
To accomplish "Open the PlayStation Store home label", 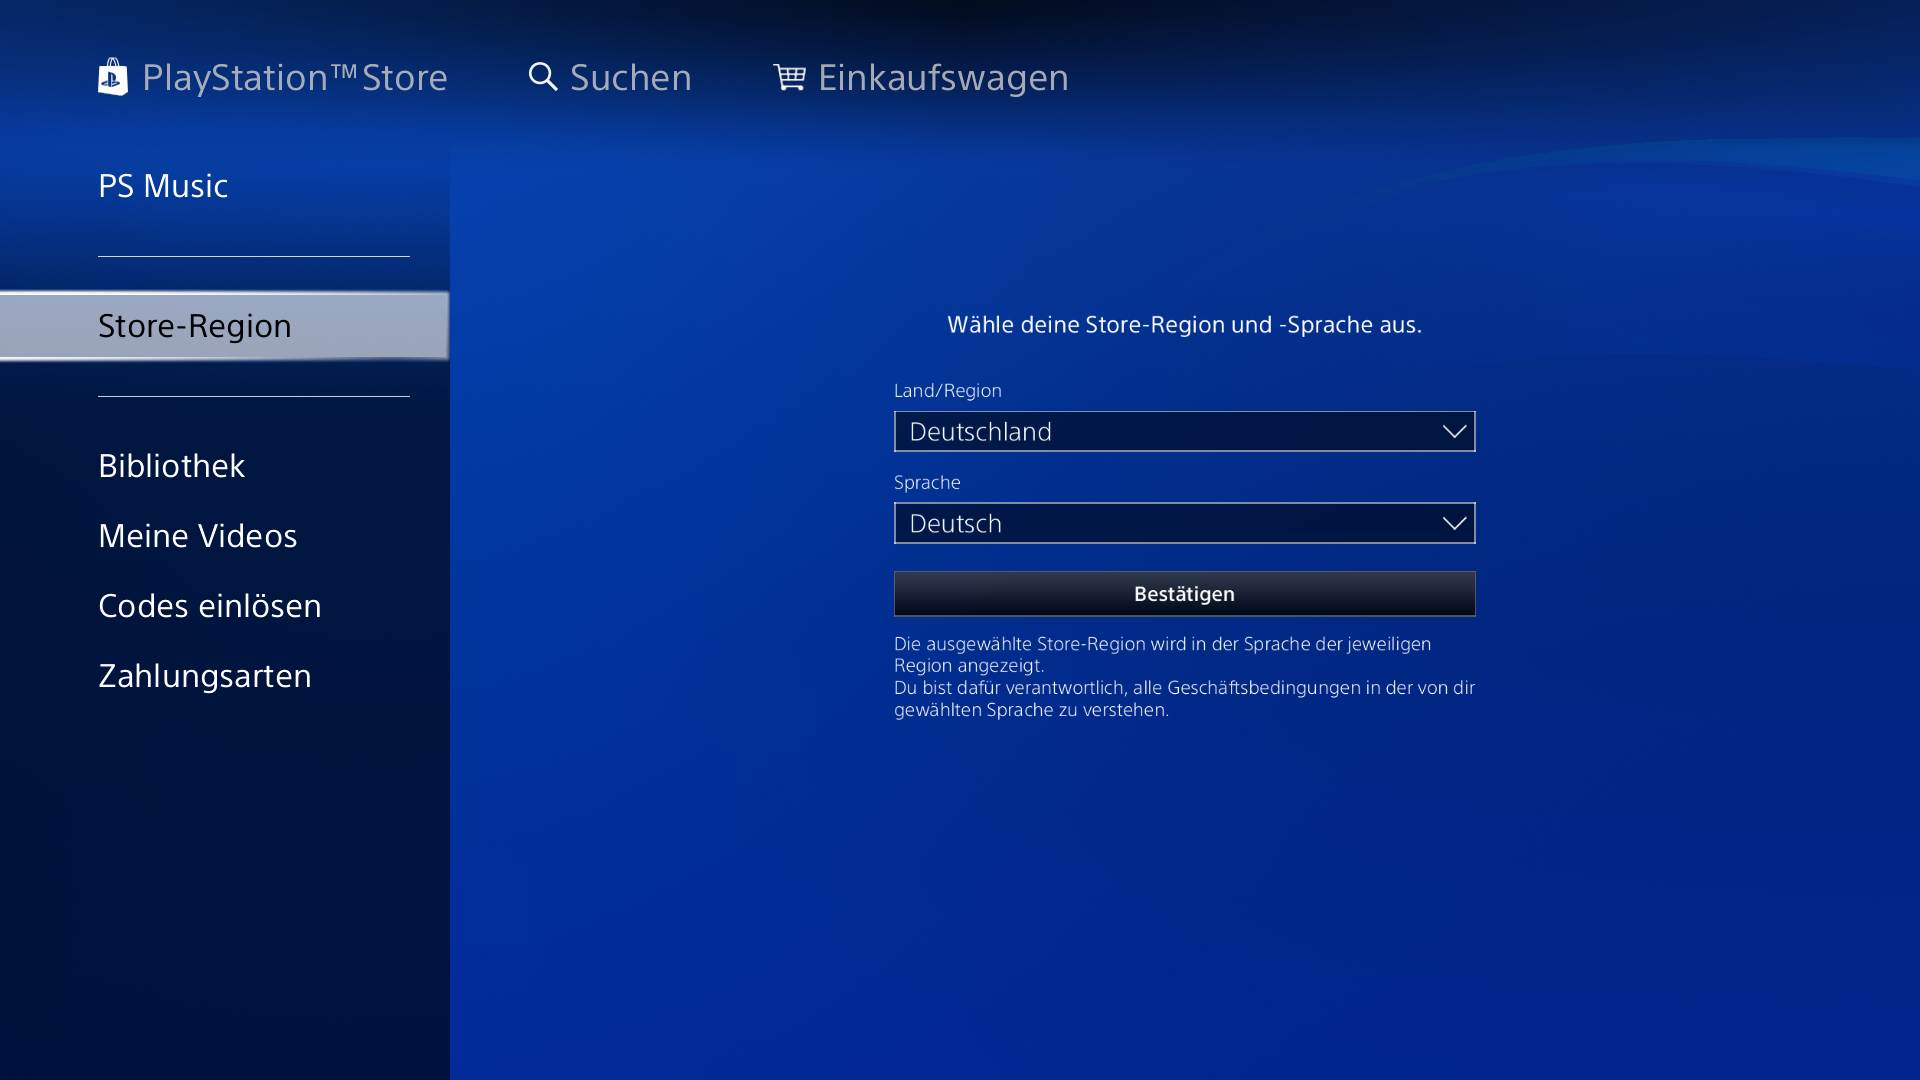I will (295, 77).
